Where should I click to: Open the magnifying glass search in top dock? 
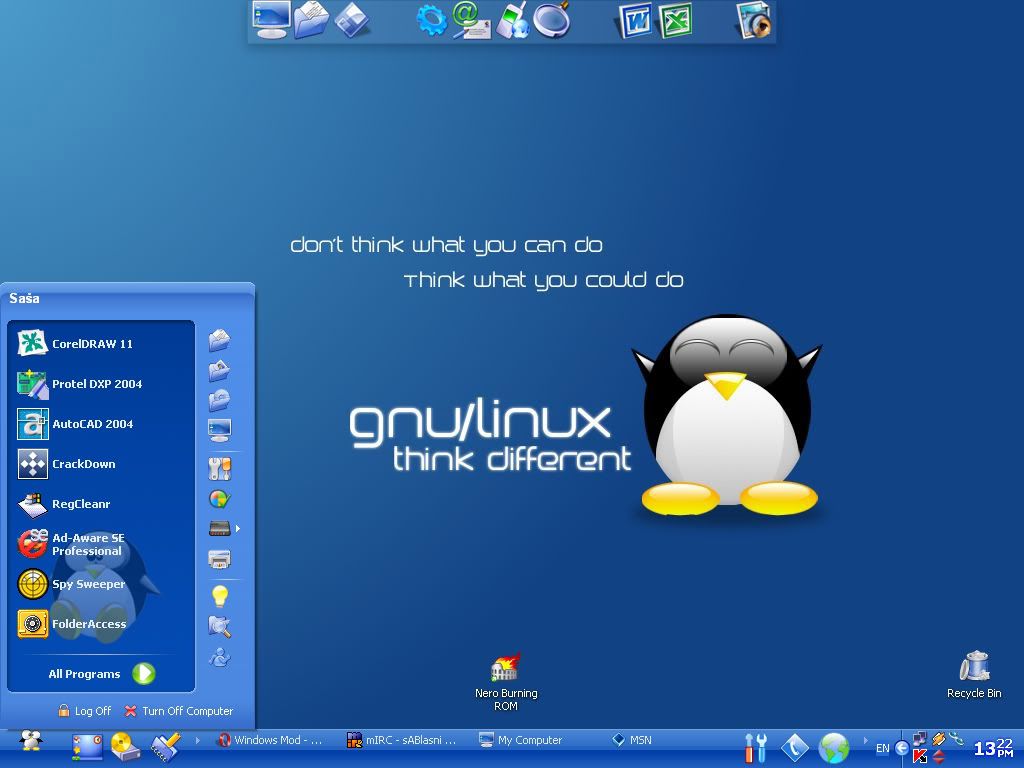552,20
